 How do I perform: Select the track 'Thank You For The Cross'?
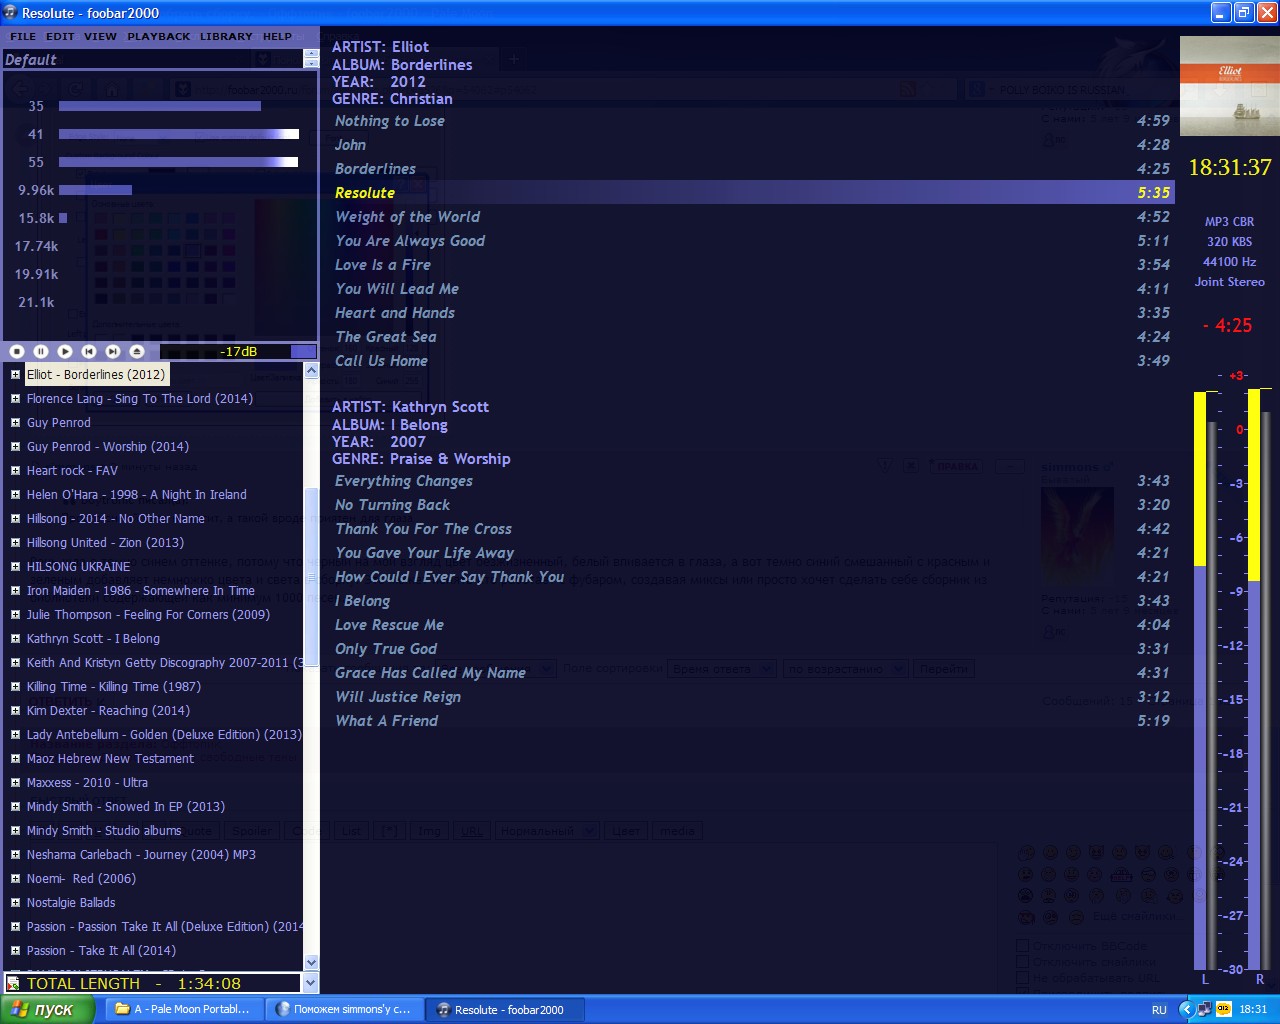point(423,529)
